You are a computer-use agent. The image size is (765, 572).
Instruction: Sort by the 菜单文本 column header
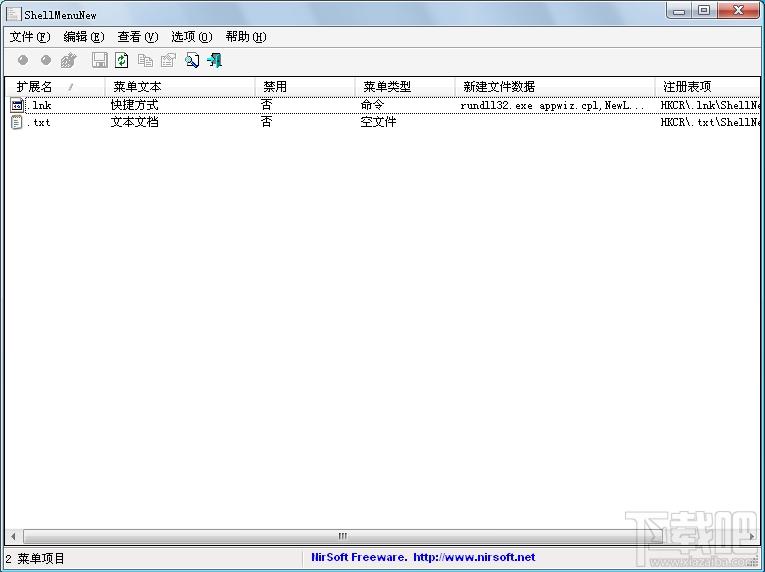(x=180, y=87)
